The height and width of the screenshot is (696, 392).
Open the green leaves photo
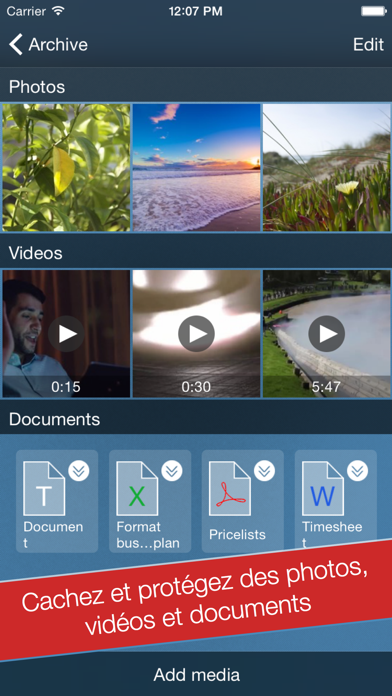point(66,167)
